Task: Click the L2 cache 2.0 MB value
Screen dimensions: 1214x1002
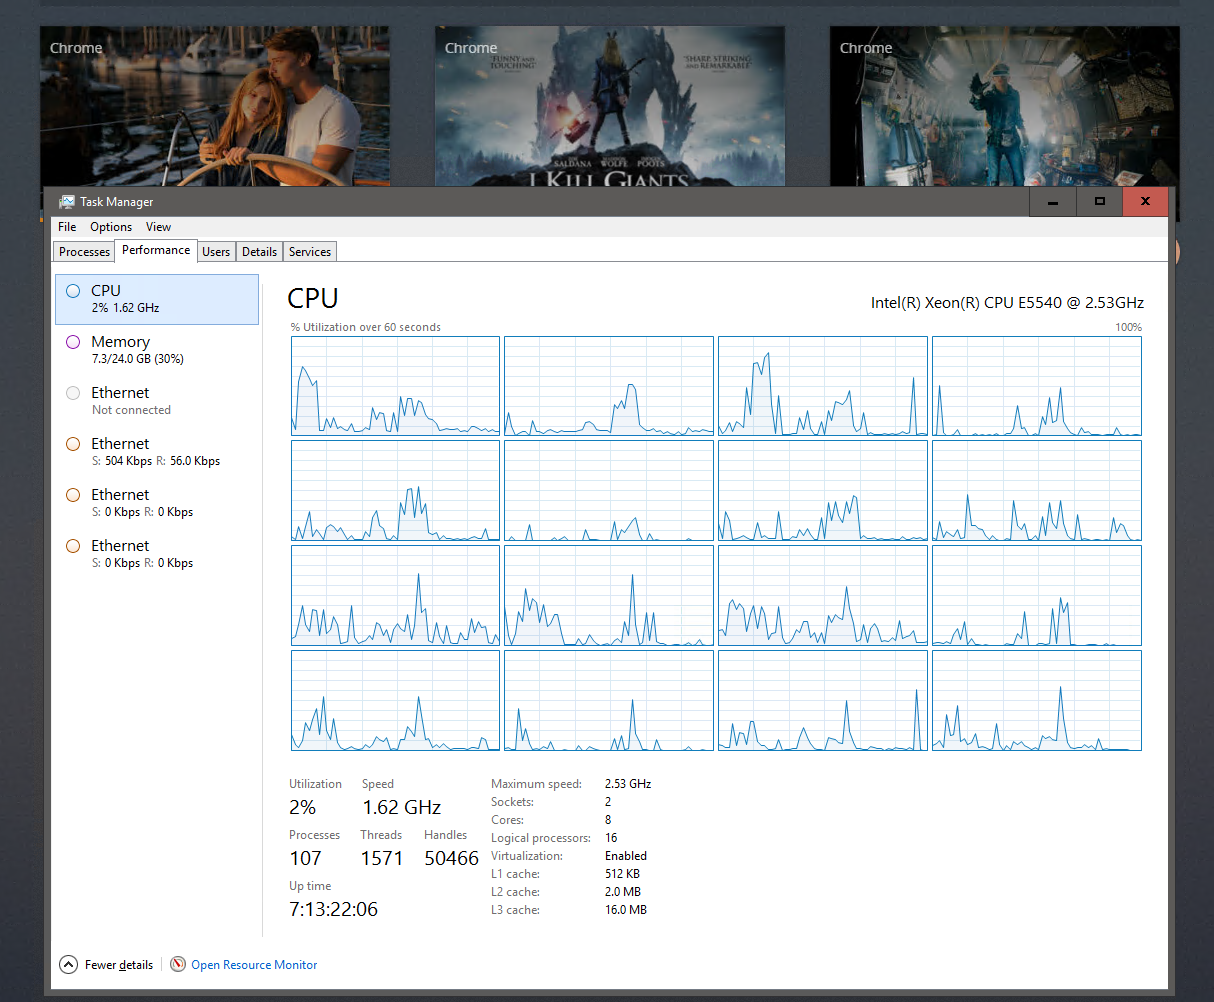Action: tap(623, 892)
